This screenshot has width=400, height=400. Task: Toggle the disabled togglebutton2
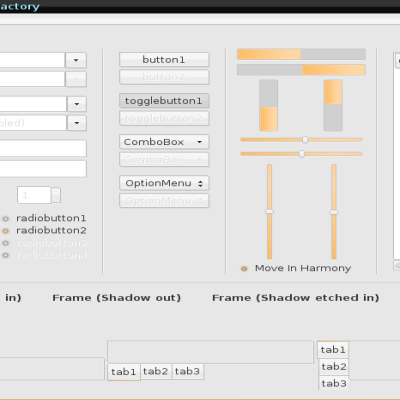tap(164, 118)
